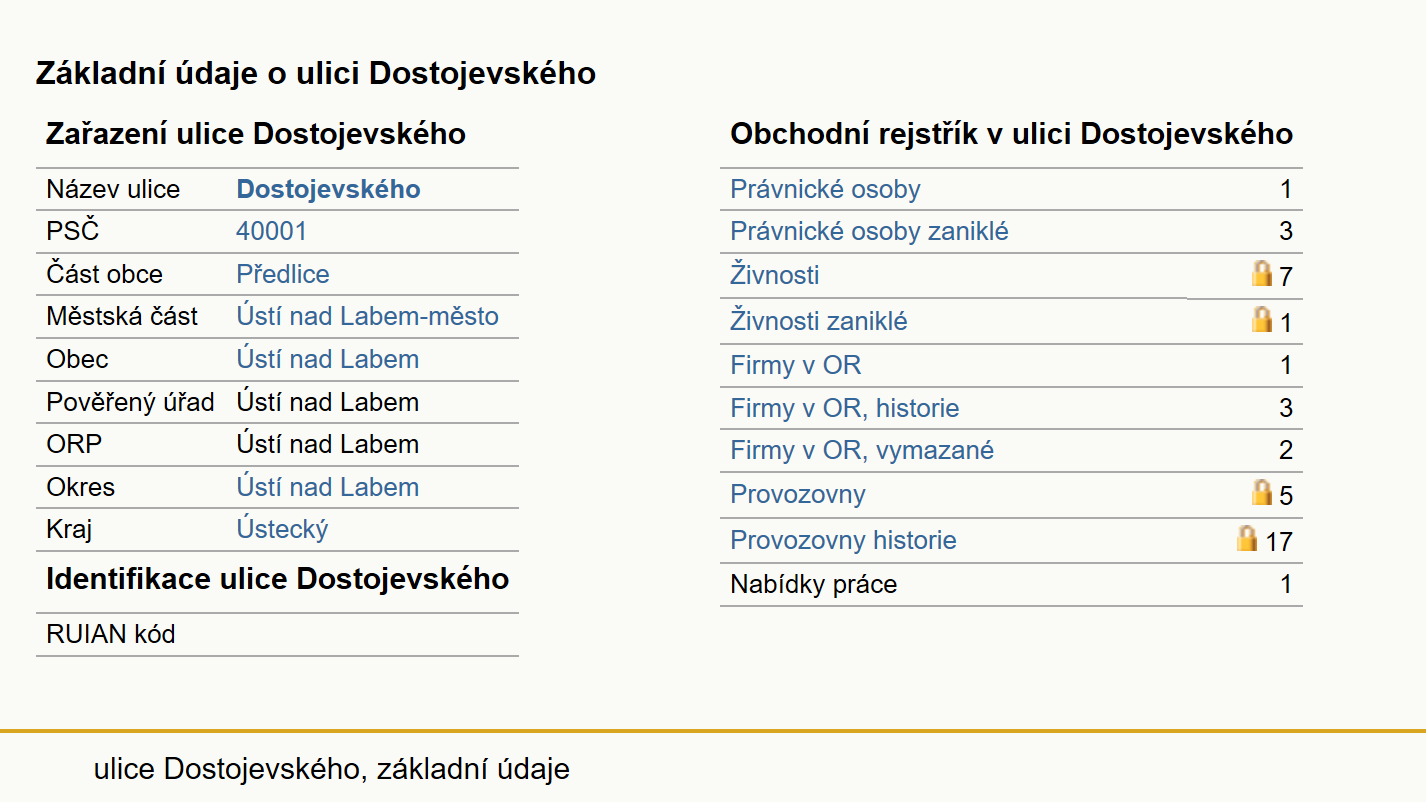This screenshot has width=1426, height=802.
Task: Follow the Ústí nad Labem-město link
Action: pyautogui.click(x=367, y=316)
